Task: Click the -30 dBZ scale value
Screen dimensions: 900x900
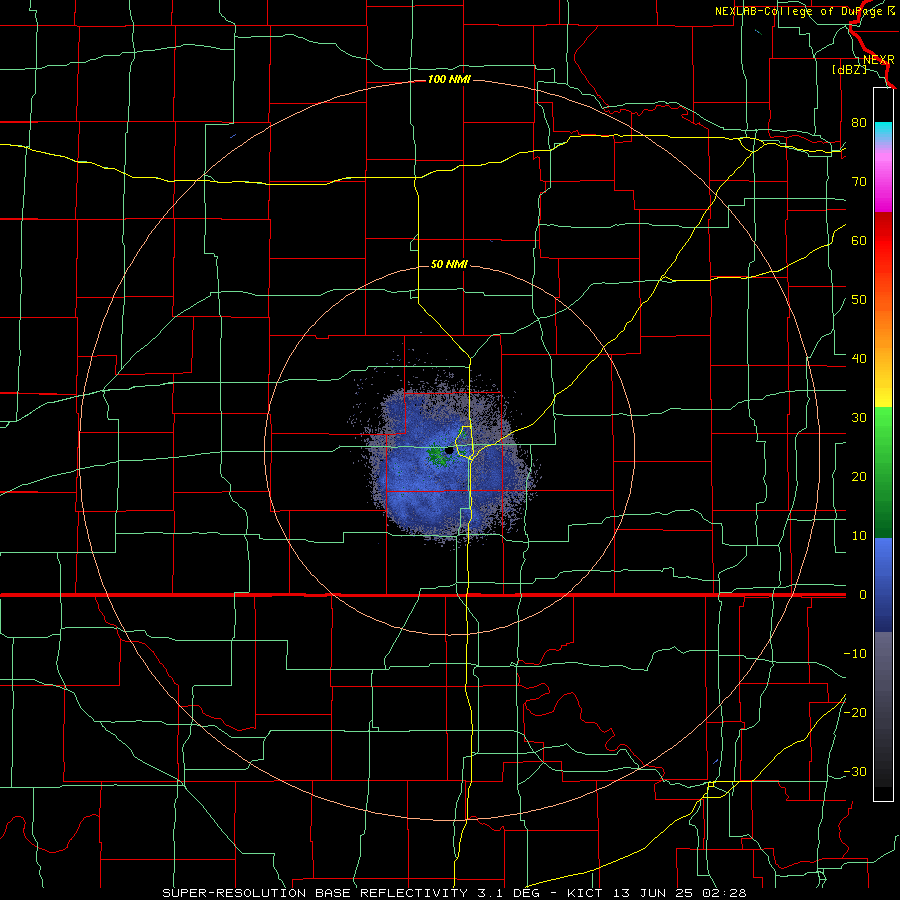Action: click(x=855, y=771)
